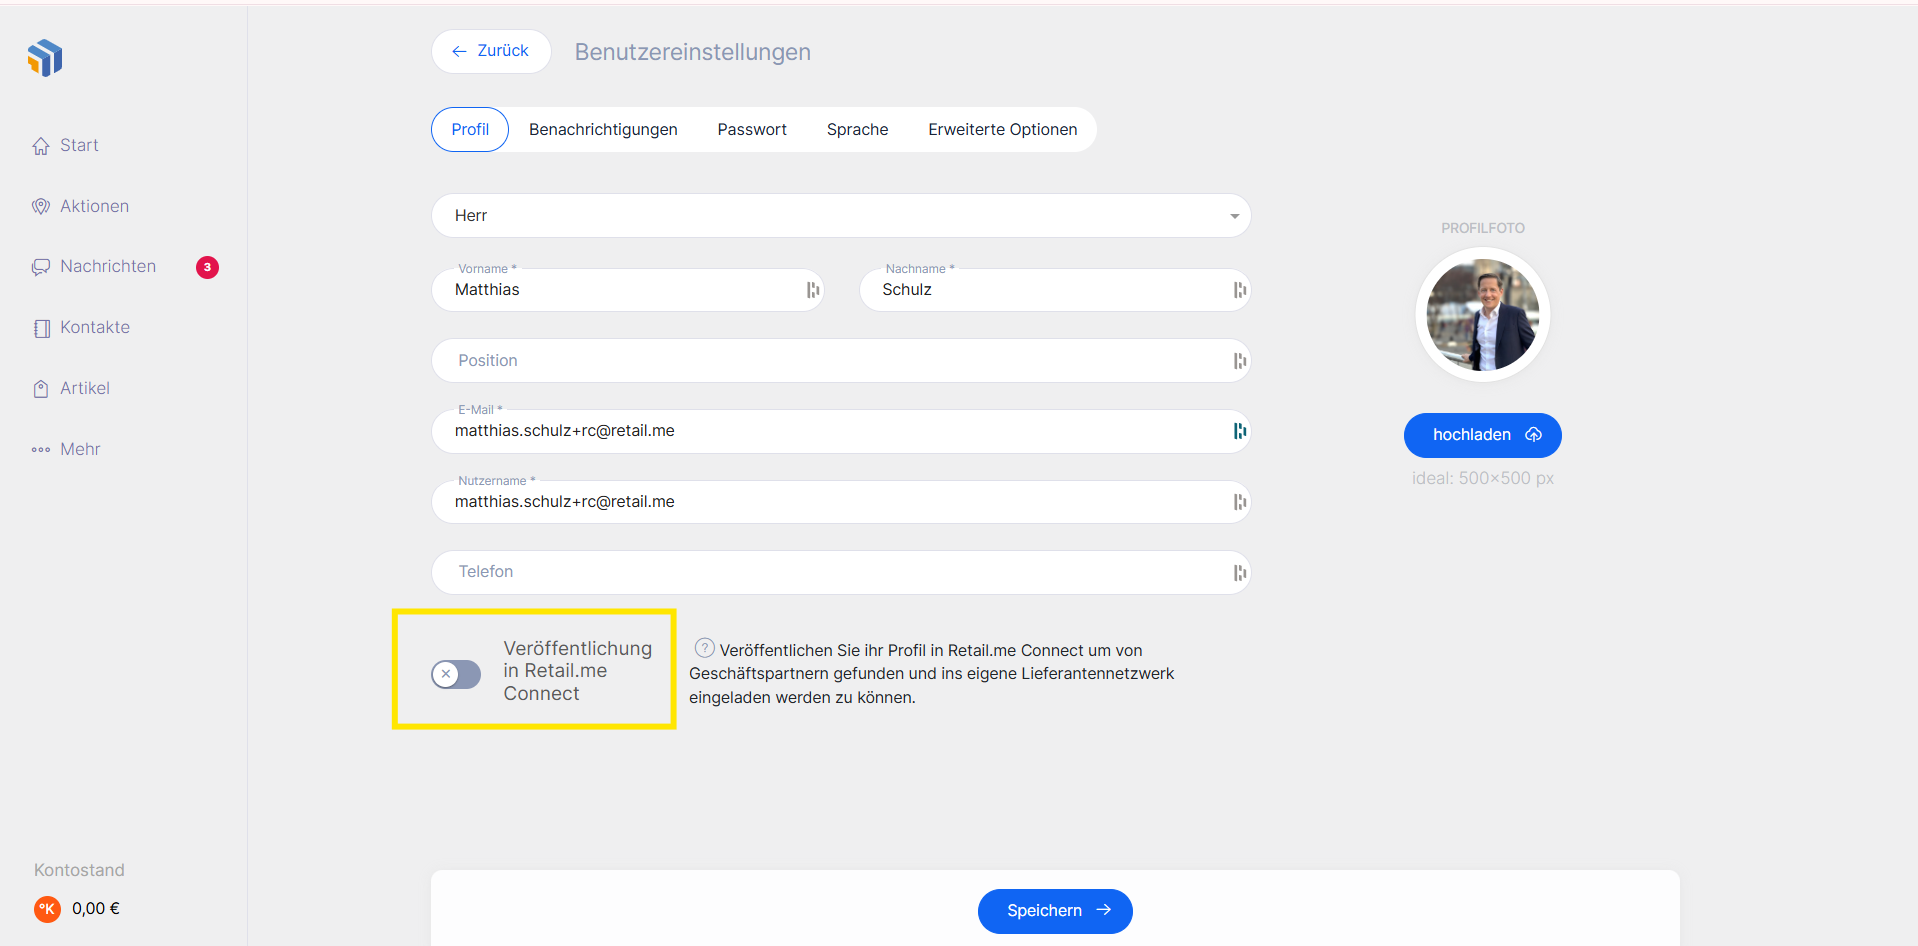Switch to the Benachrichtigungen tab
Image resolution: width=1918 pixels, height=946 pixels.
pyautogui.click(x=603, y=130)
